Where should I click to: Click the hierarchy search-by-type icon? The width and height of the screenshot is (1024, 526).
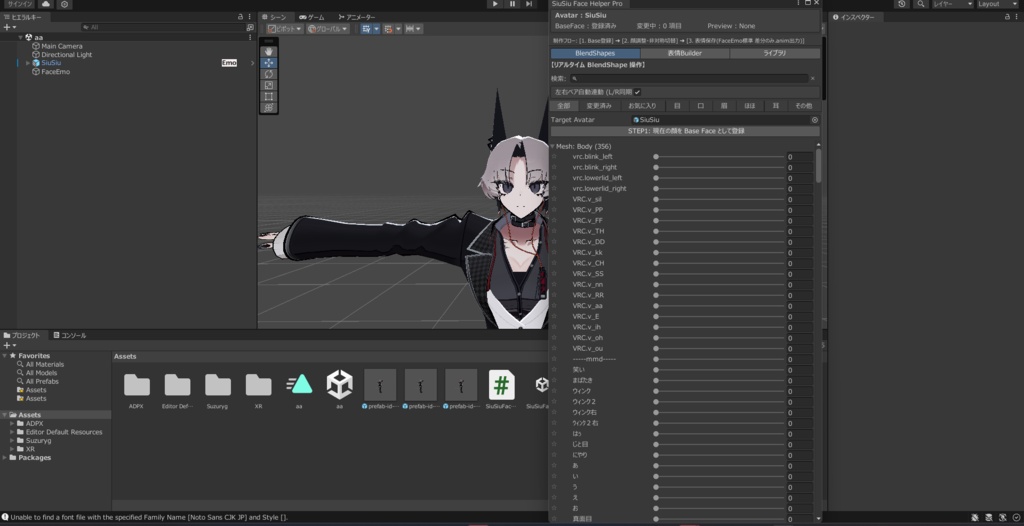pyautogui.click(x=249, y=27)
